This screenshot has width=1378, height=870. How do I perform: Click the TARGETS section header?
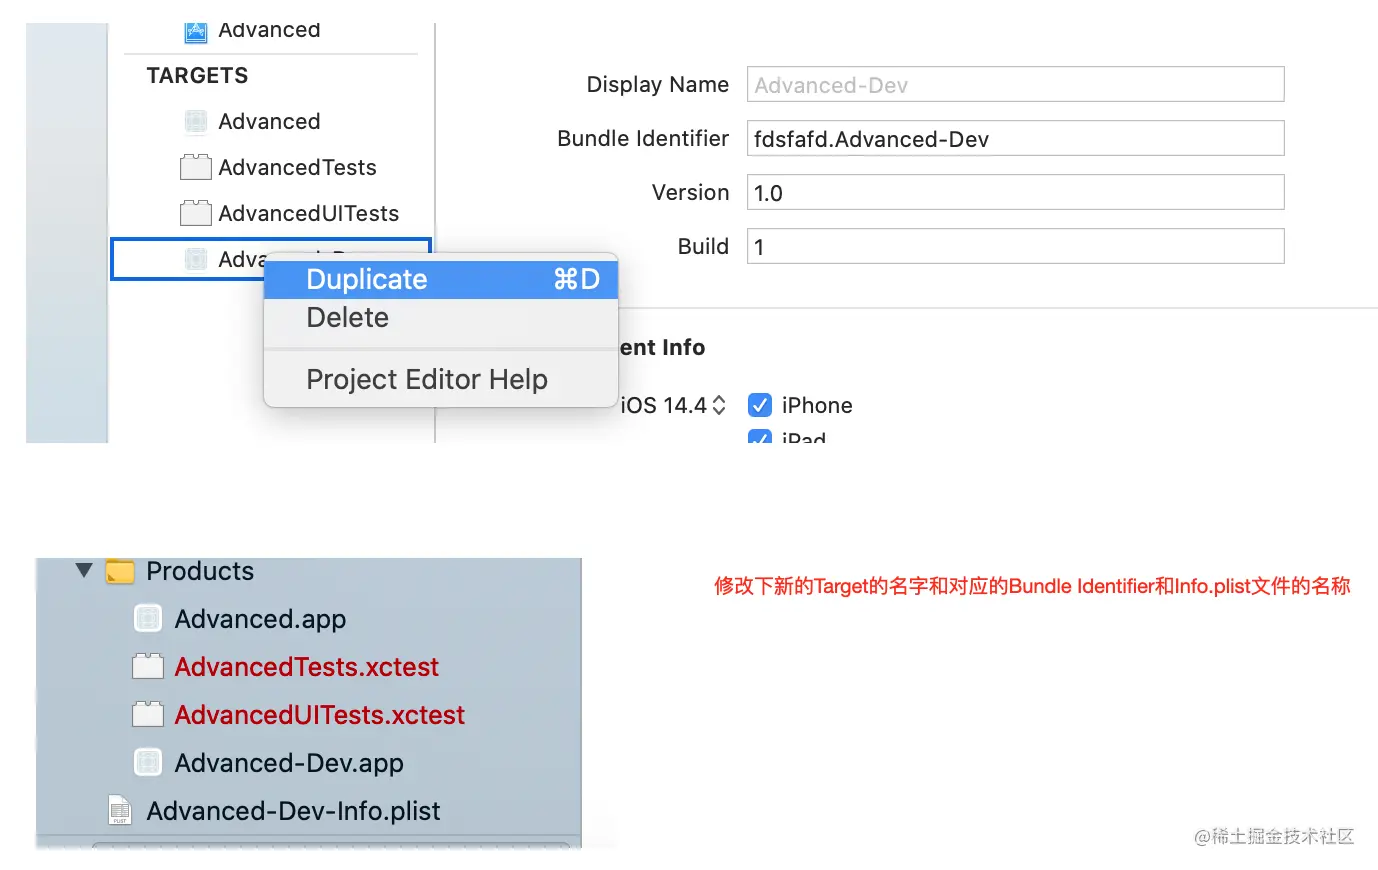click(x=197, y=76)
